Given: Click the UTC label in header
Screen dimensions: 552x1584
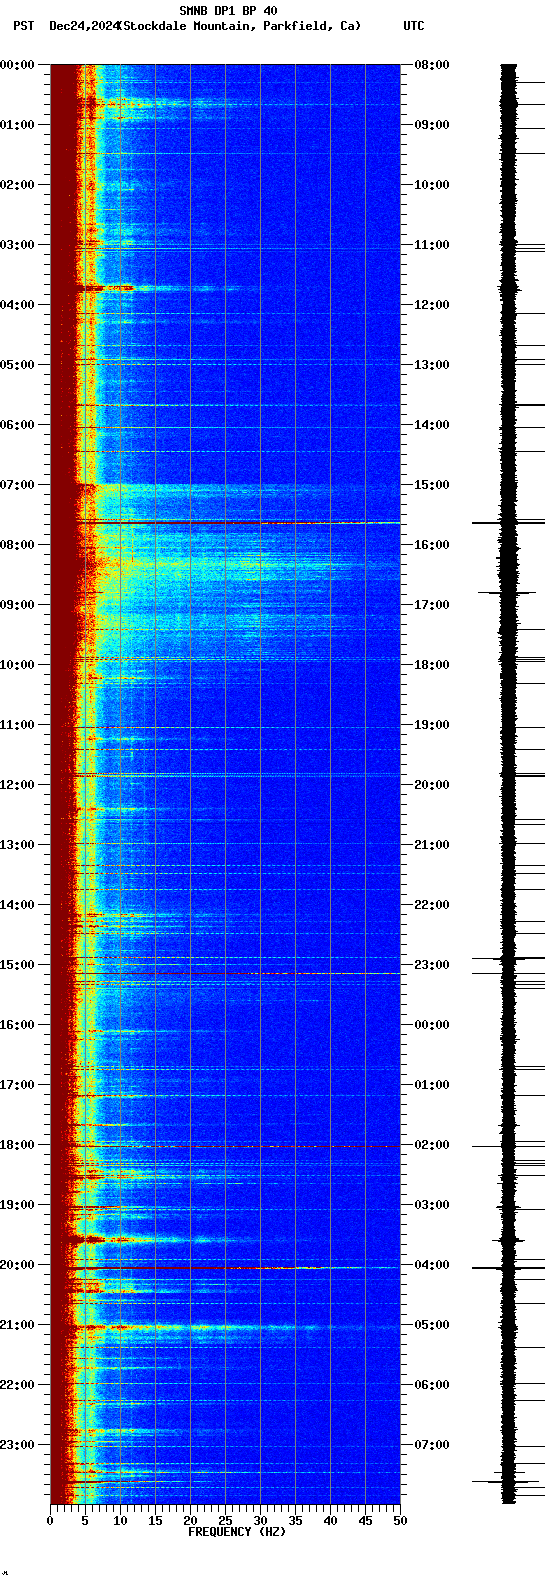Looking at the screenshot, I should 414,26.
